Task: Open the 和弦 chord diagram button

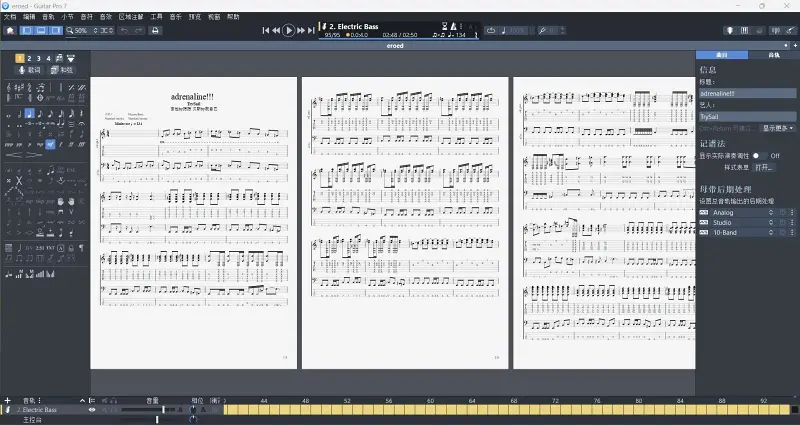Action: point(62,70)
